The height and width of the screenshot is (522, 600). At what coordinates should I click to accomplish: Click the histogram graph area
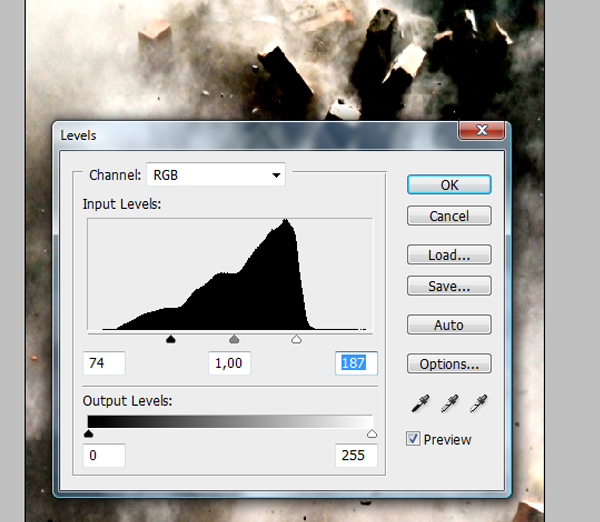230,274
